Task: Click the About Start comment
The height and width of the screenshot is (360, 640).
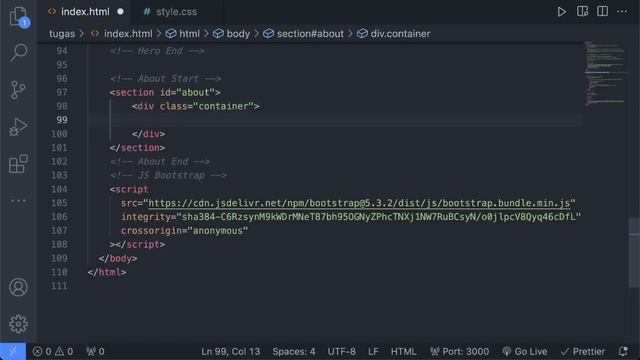Action: [165, 79]
